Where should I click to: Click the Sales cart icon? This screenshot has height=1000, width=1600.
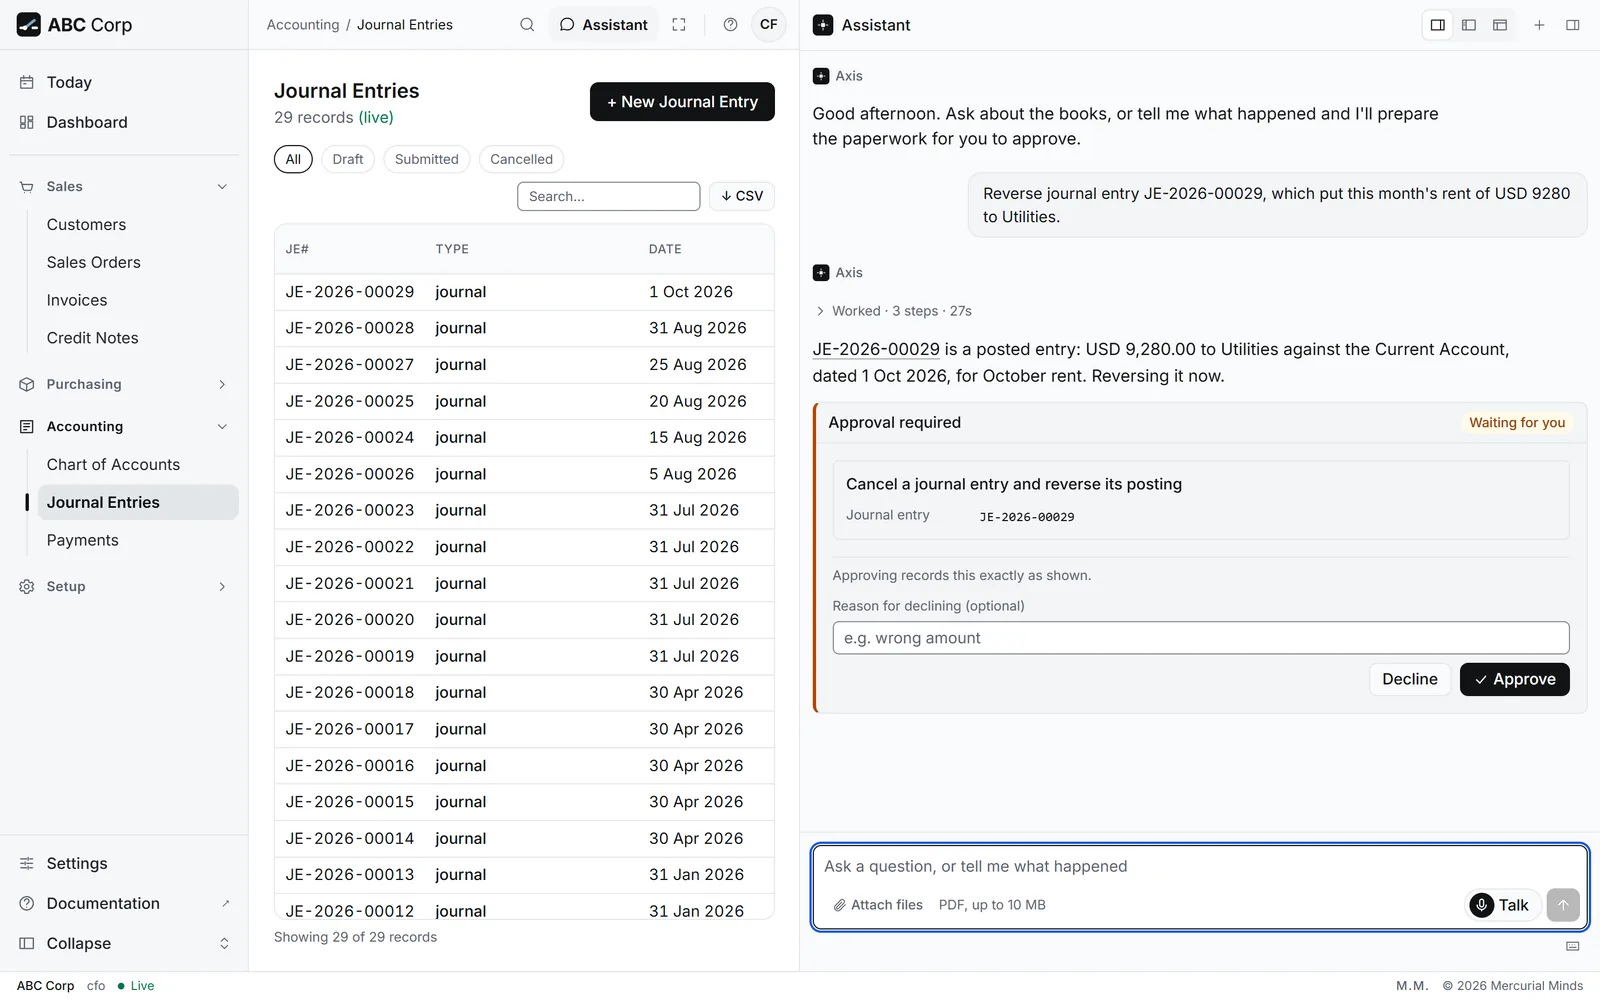(27, 187)
